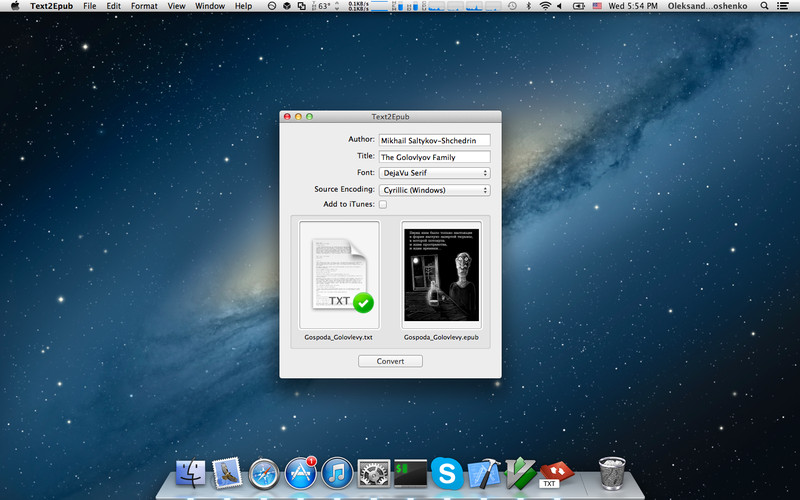Open Notification Center list icon
The image size is (800, 500).
point(782,6)
